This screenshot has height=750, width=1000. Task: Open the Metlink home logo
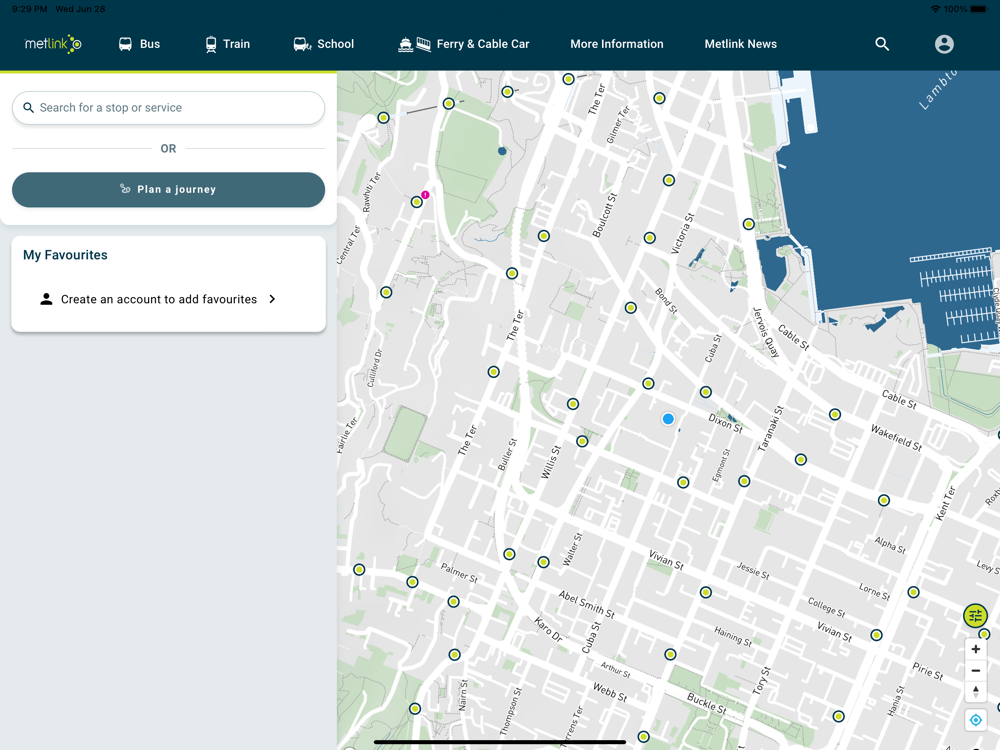coord(53,44)
